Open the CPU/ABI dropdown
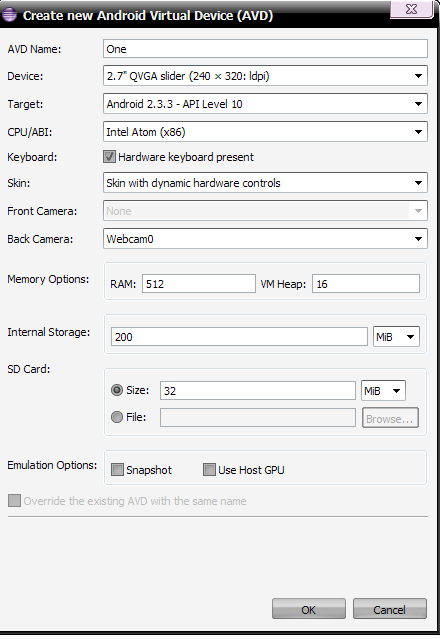Image resolution: width=440 pixels, height=639 pixels. [x=265, y=132]
